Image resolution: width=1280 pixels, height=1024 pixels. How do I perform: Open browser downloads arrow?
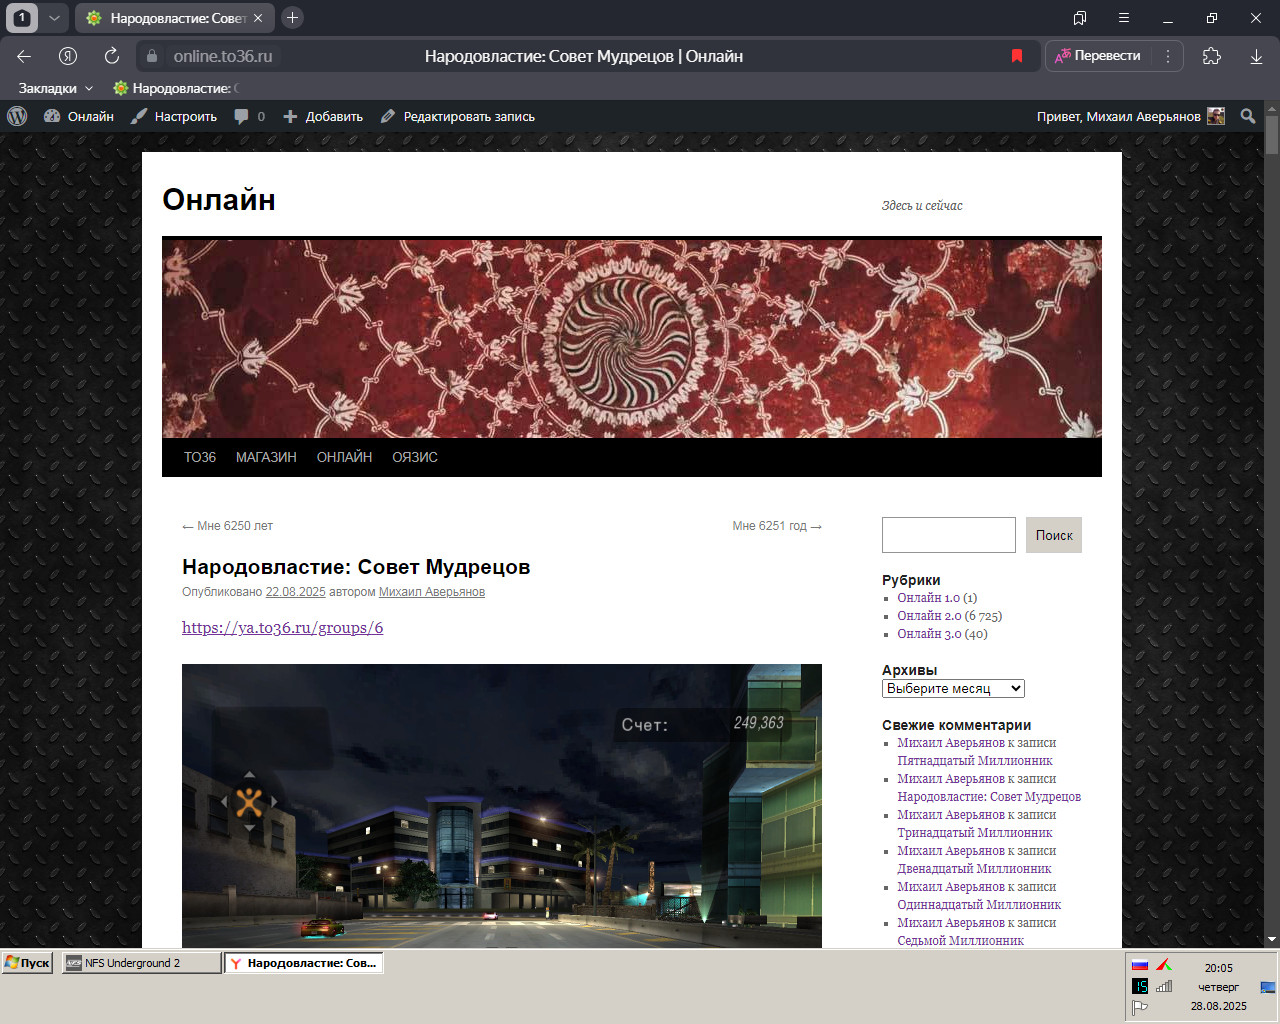click(x=1256, y=56)
